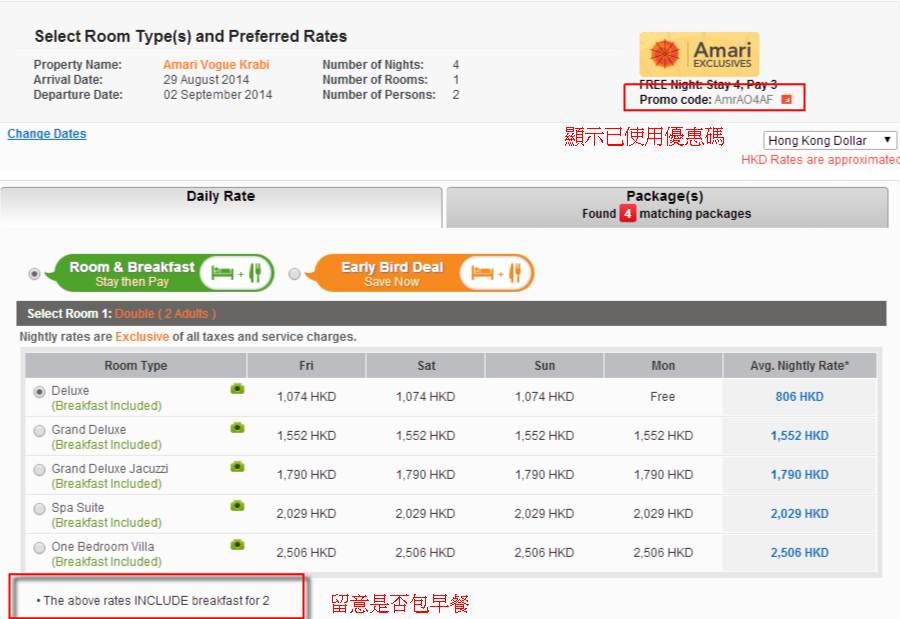Open photo icon for One Bedroom Villa
900x619 pixels.
(x=237, y=545)
